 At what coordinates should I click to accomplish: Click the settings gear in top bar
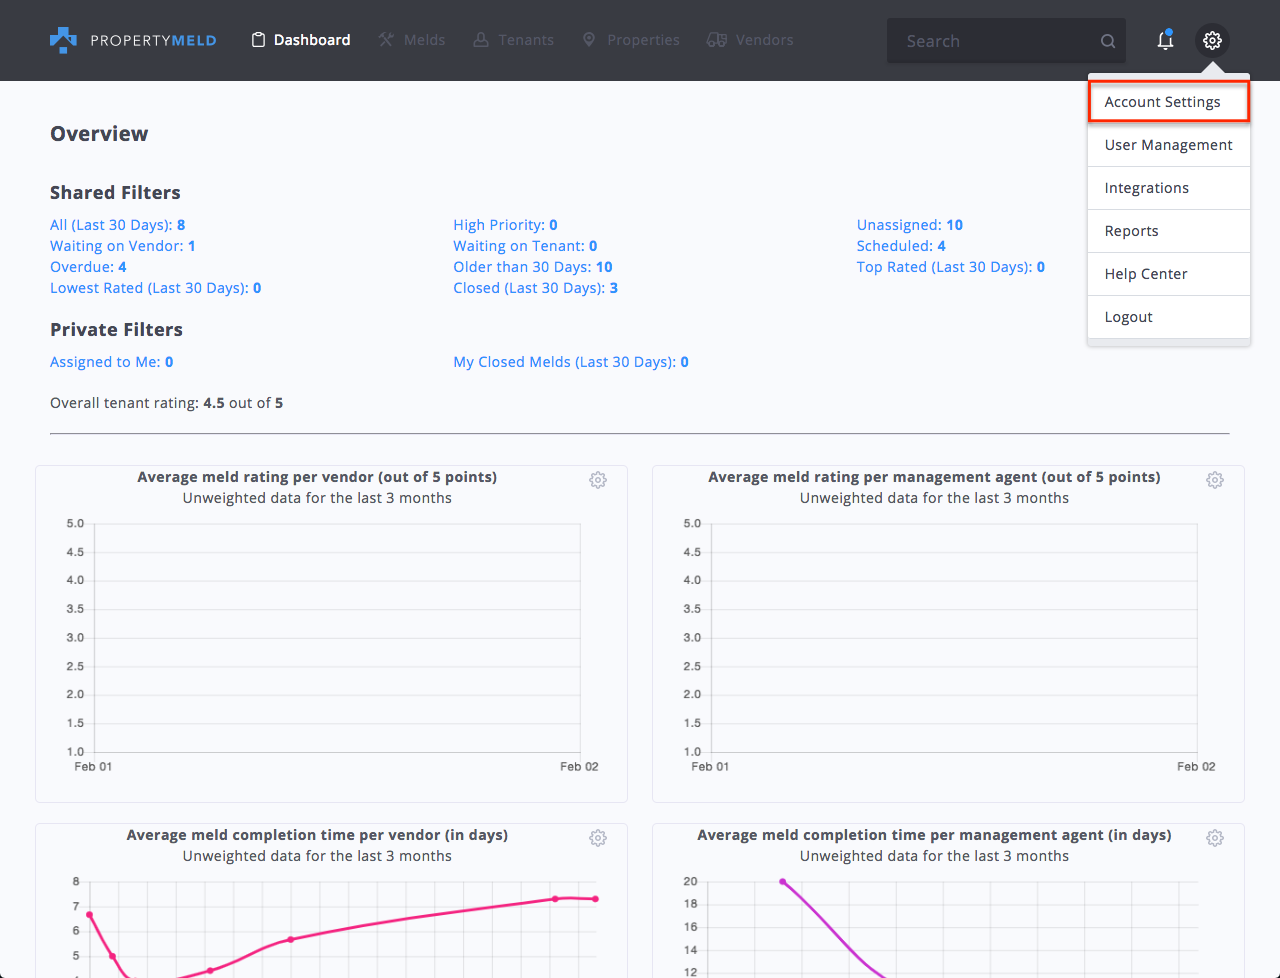(x=1212, y=40)
